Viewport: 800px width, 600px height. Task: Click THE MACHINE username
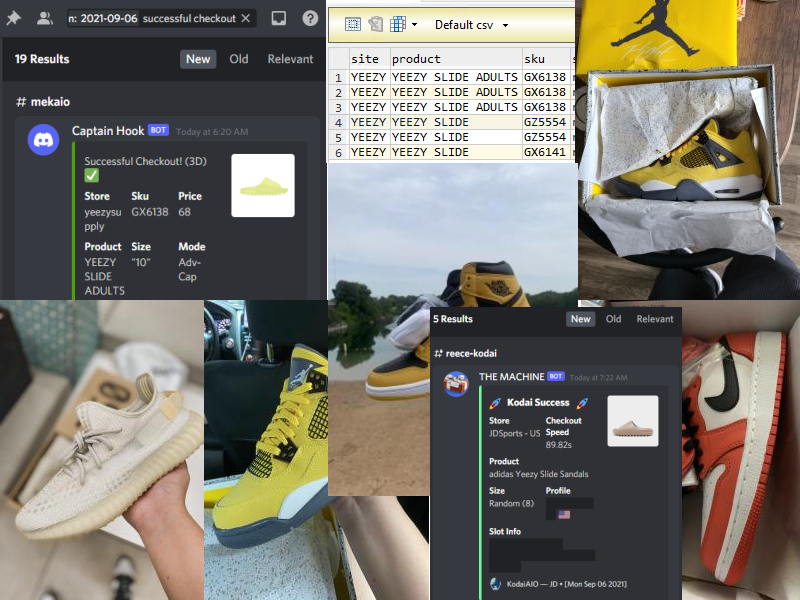click(x=511, y=377)
